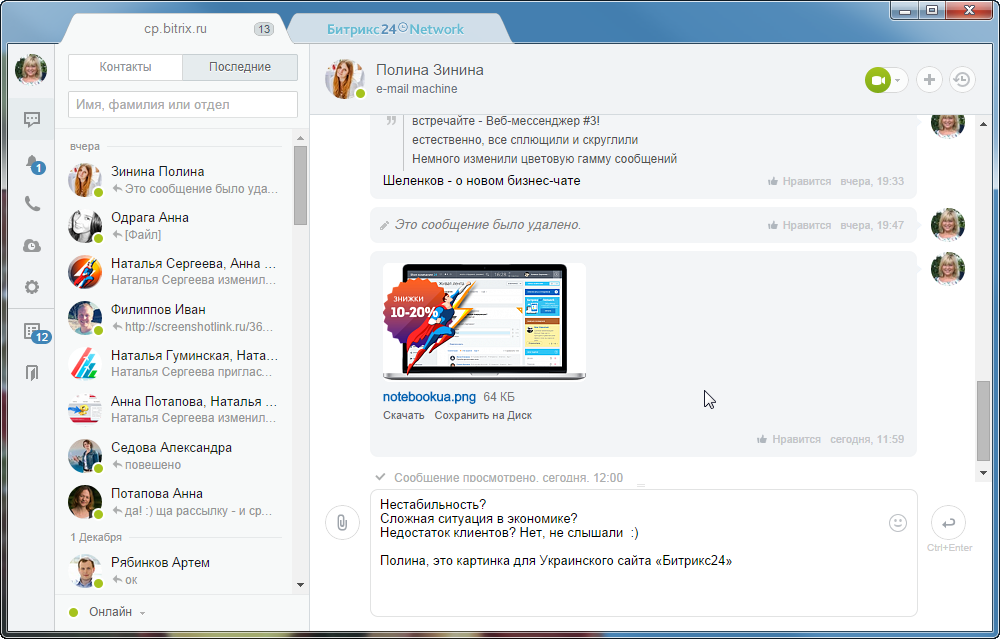Click own profile avatar in sidebar
The height and width of the screenshot is (639, 1000).
(x=31, y=70)
